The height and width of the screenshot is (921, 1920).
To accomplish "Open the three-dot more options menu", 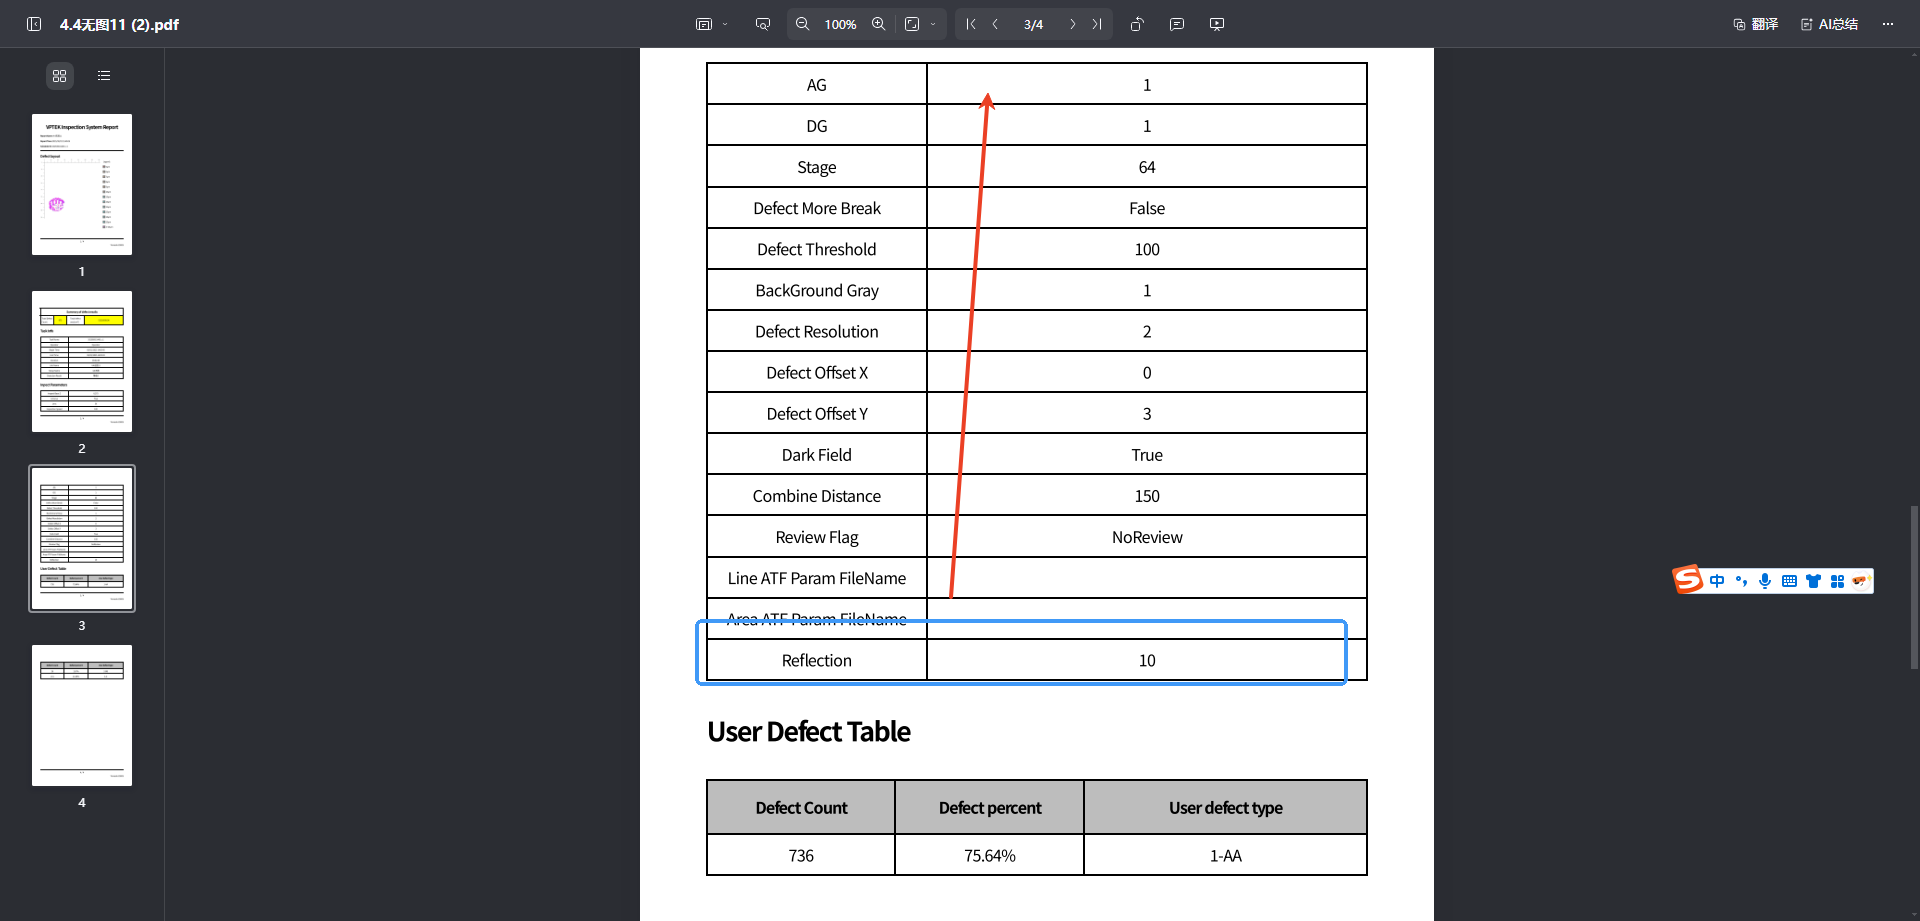I will tap(1888, 24).
